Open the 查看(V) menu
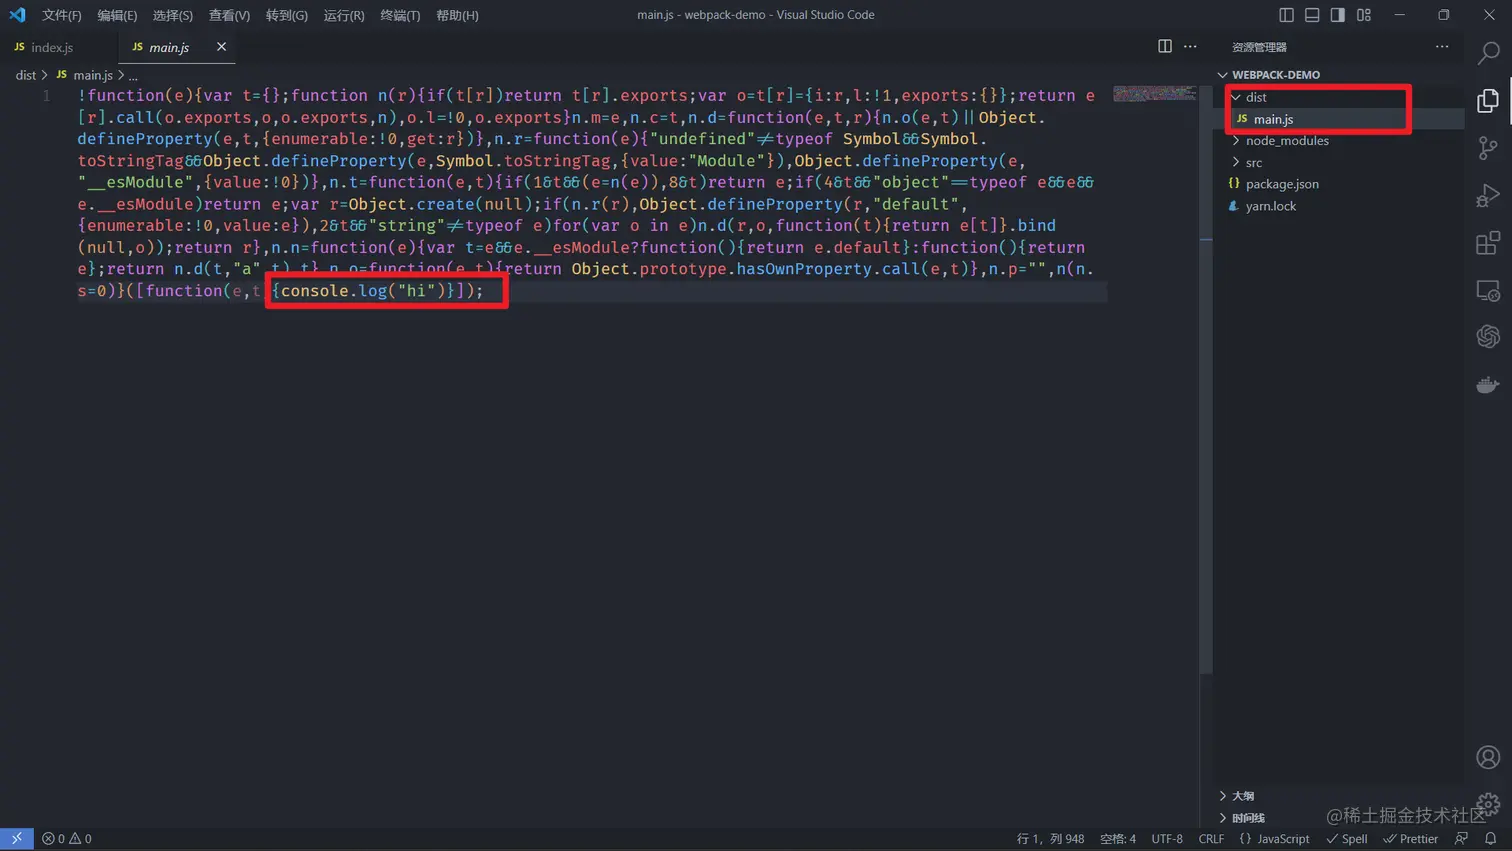Screen dimensions: 1512x851 click(229, 15)
